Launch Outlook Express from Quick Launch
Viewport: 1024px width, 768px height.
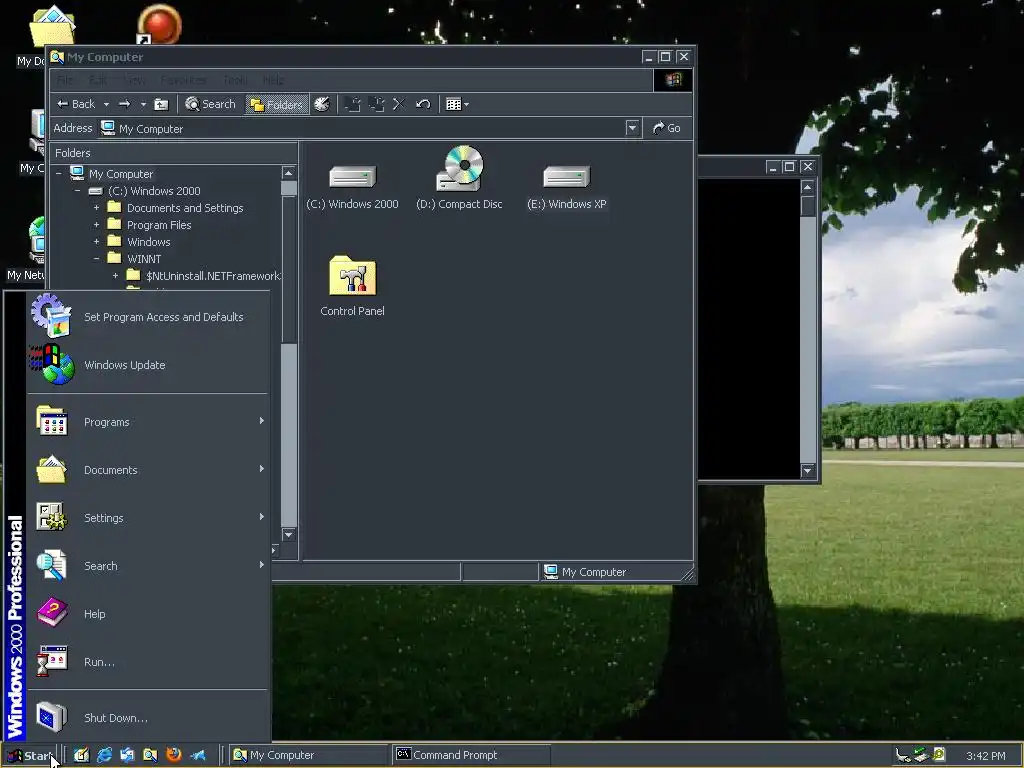[127, 756]
